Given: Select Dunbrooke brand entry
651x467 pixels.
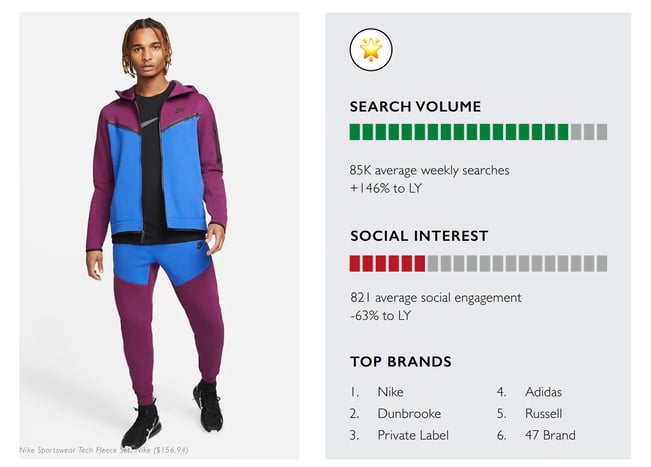Looking at the screenshot, I should point(409,413).
